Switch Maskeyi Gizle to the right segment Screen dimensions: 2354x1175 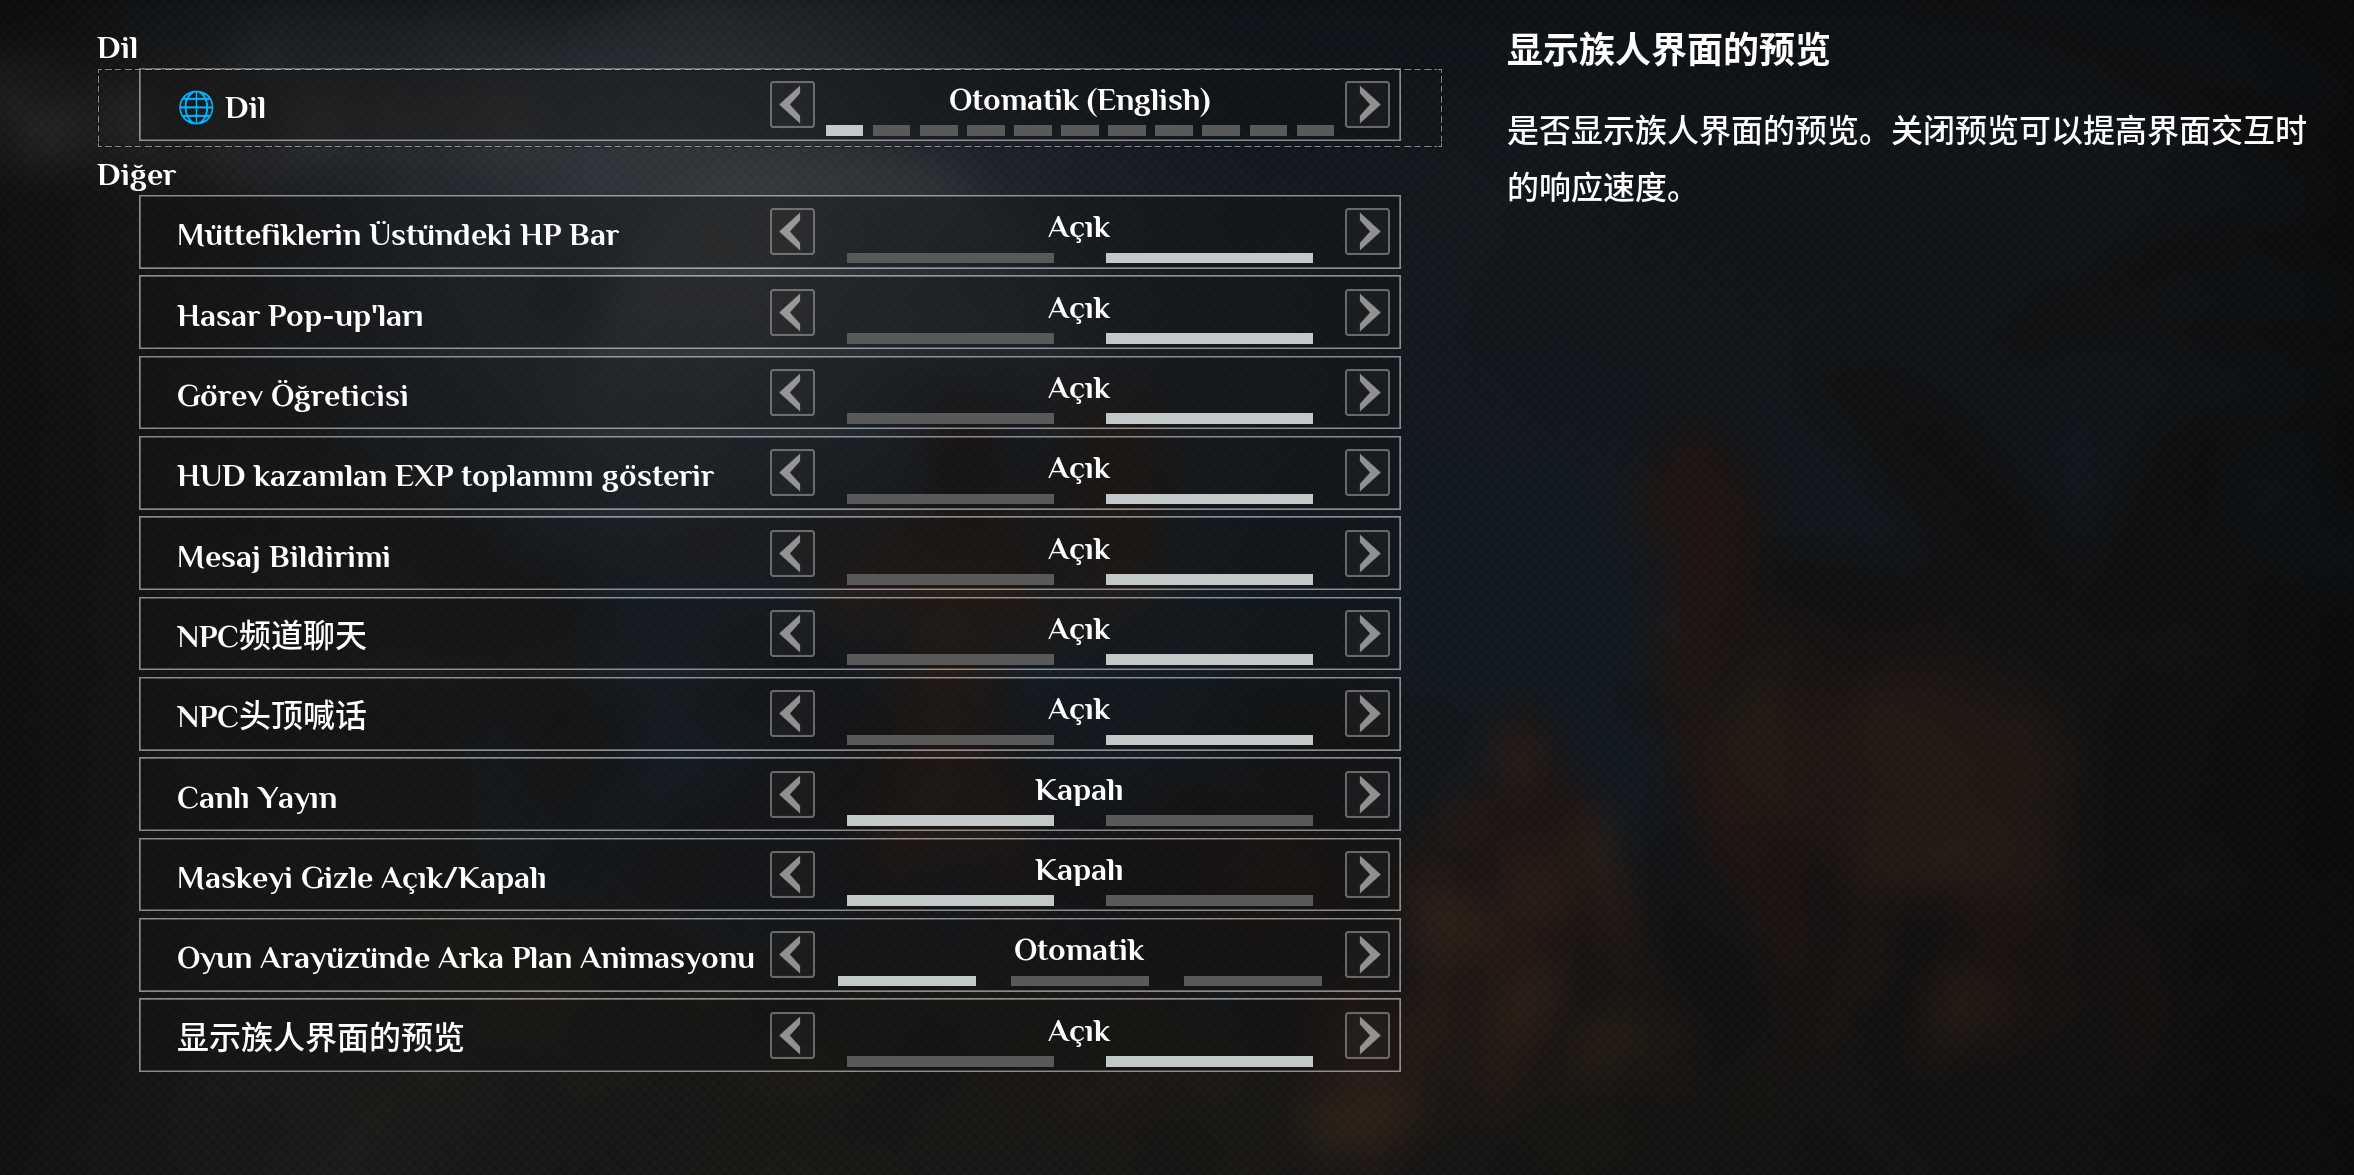1208,900
